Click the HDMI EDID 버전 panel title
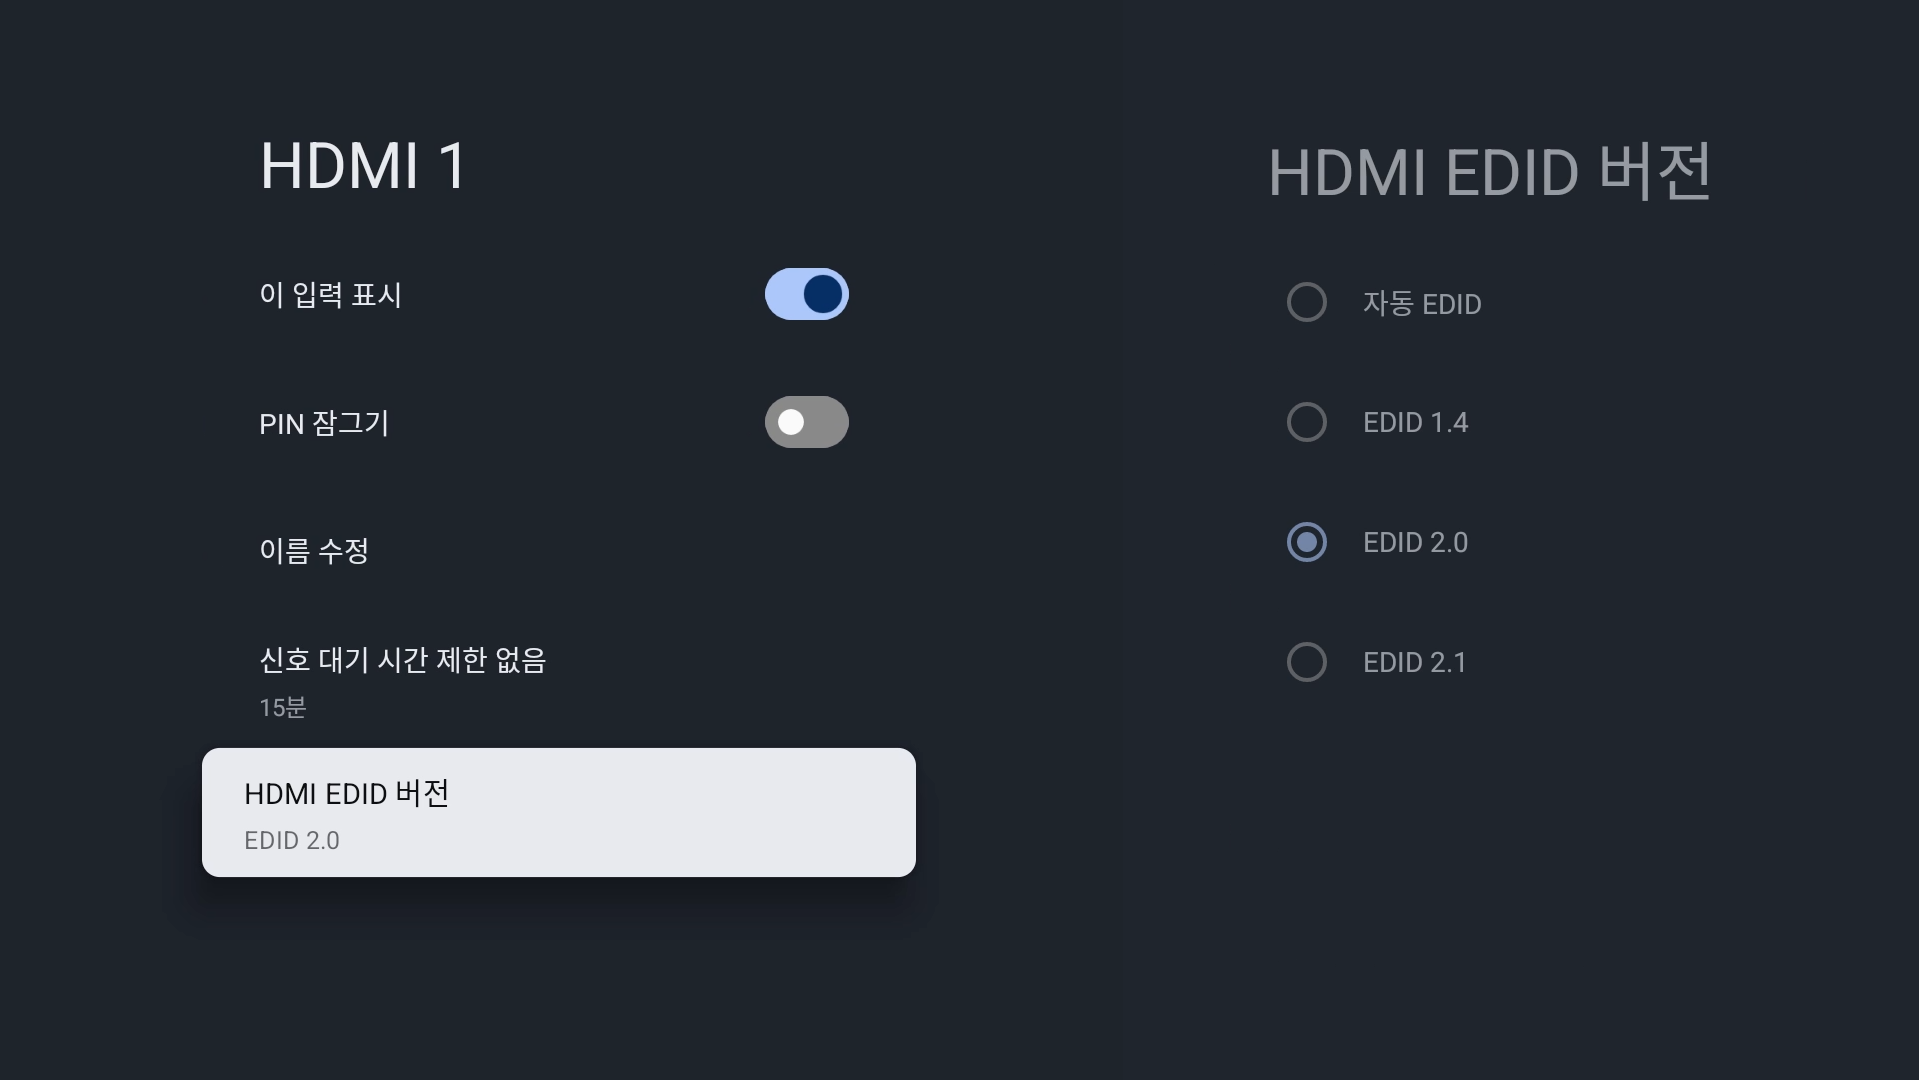 pos(1489,172)
